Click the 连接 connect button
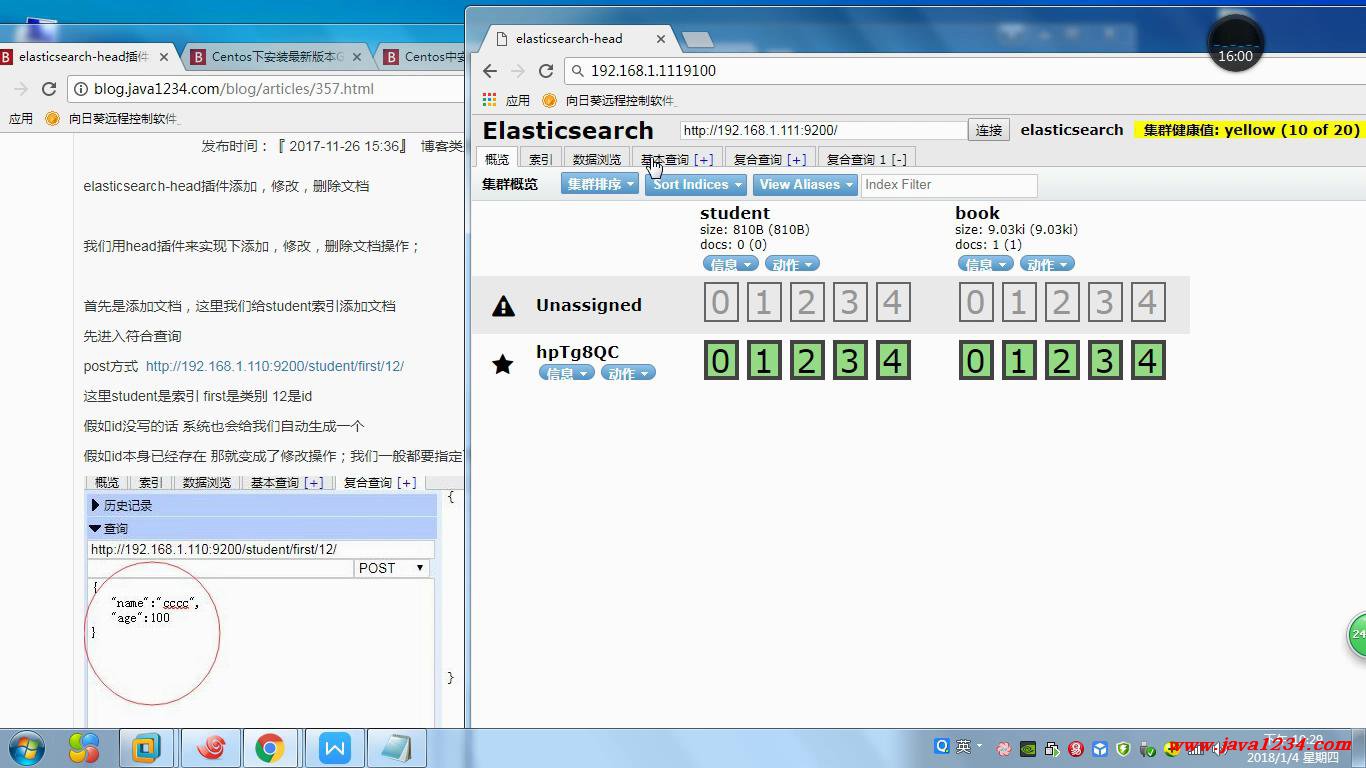The width and height of the screenshot is (1366, 768). [988, 130]
